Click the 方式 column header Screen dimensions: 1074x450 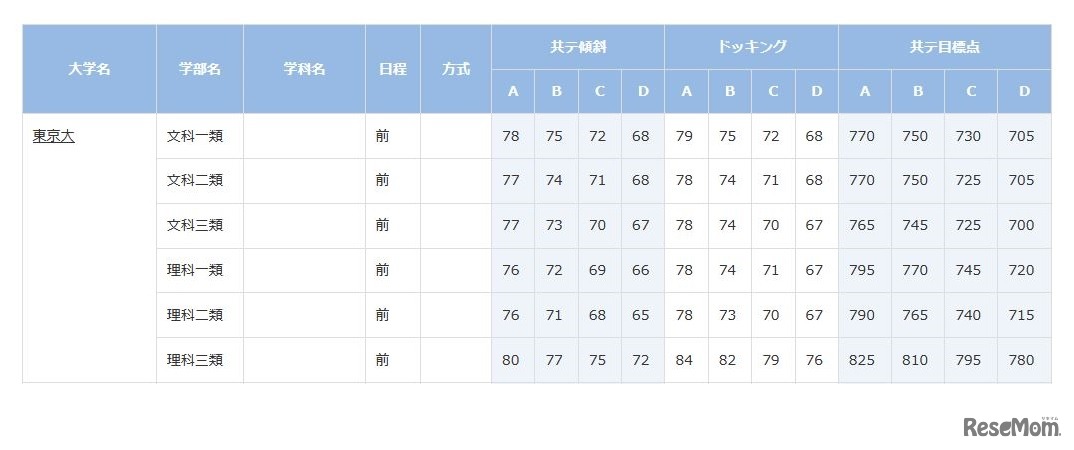point(456,70)
